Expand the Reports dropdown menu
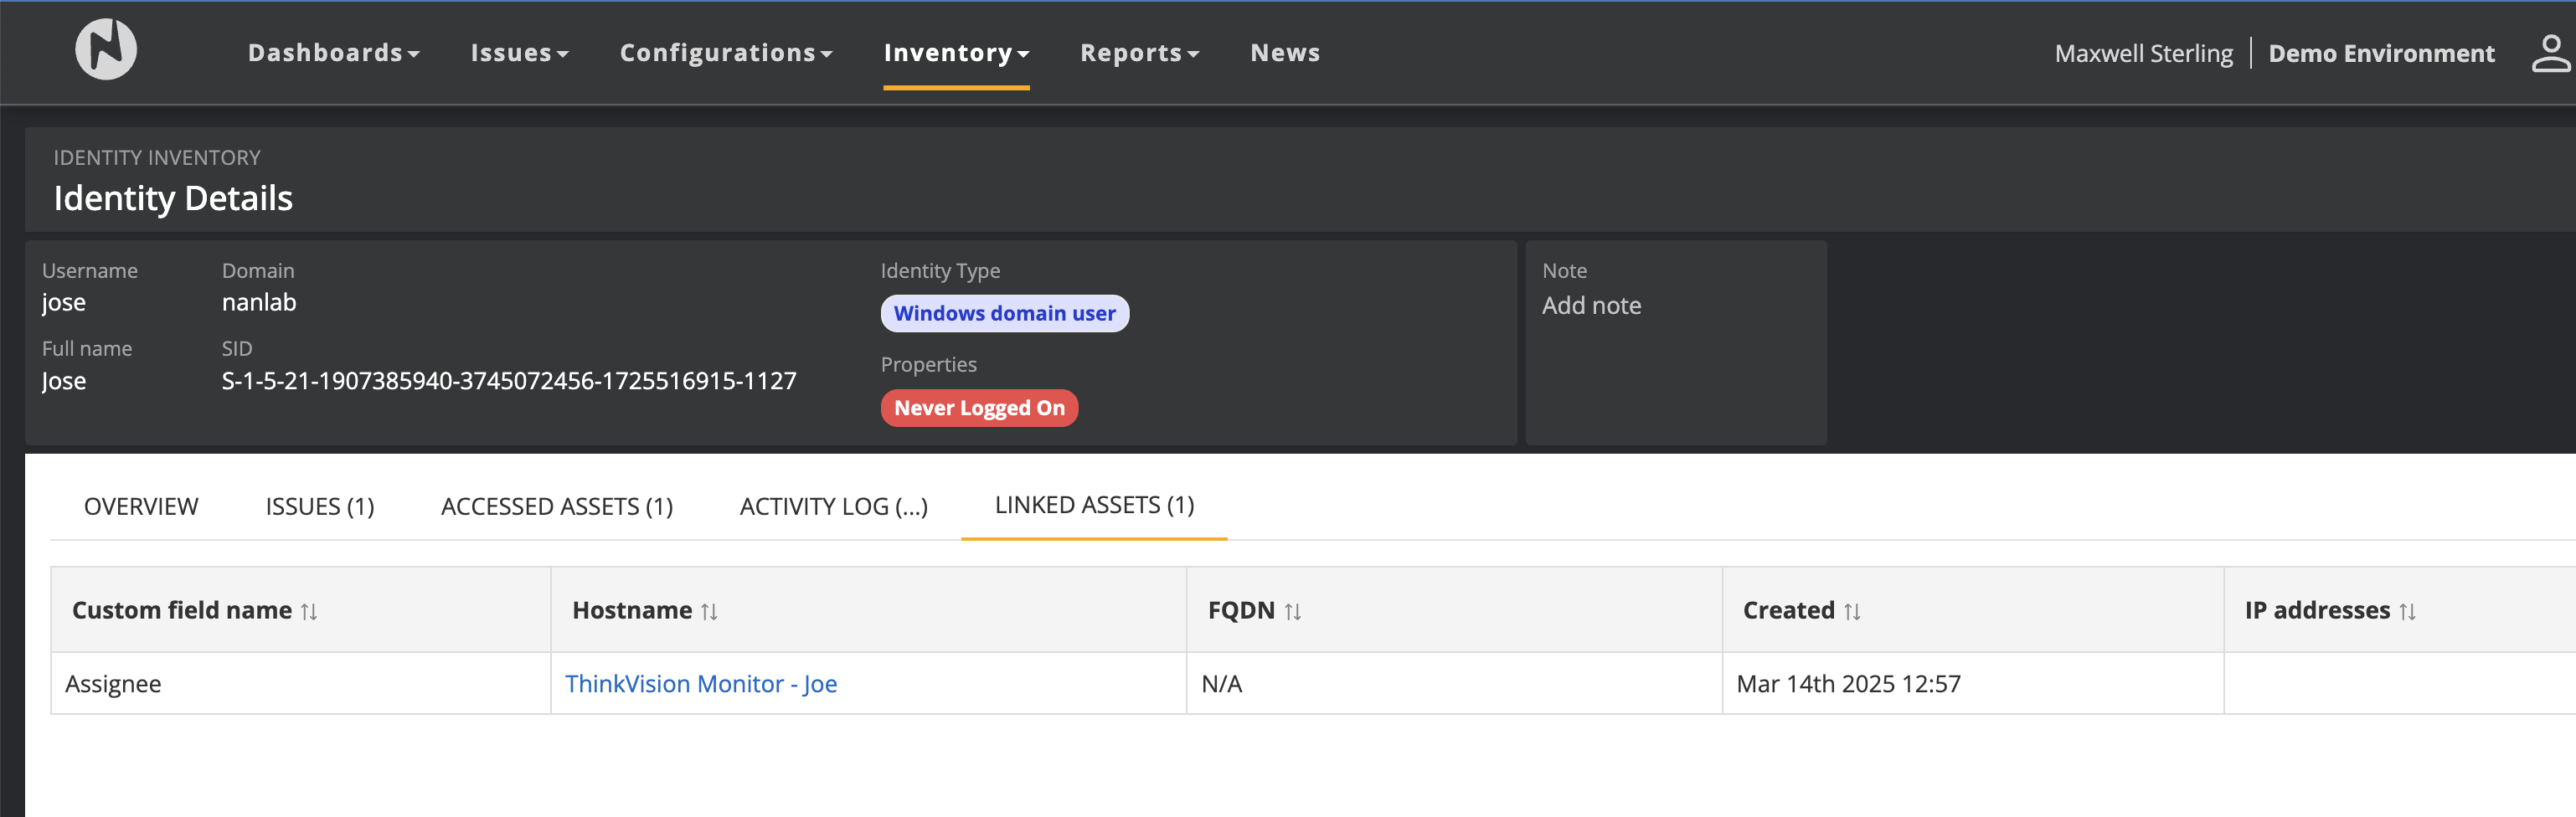Screen dimensions: 2576x817 (x=1139, y=53)
